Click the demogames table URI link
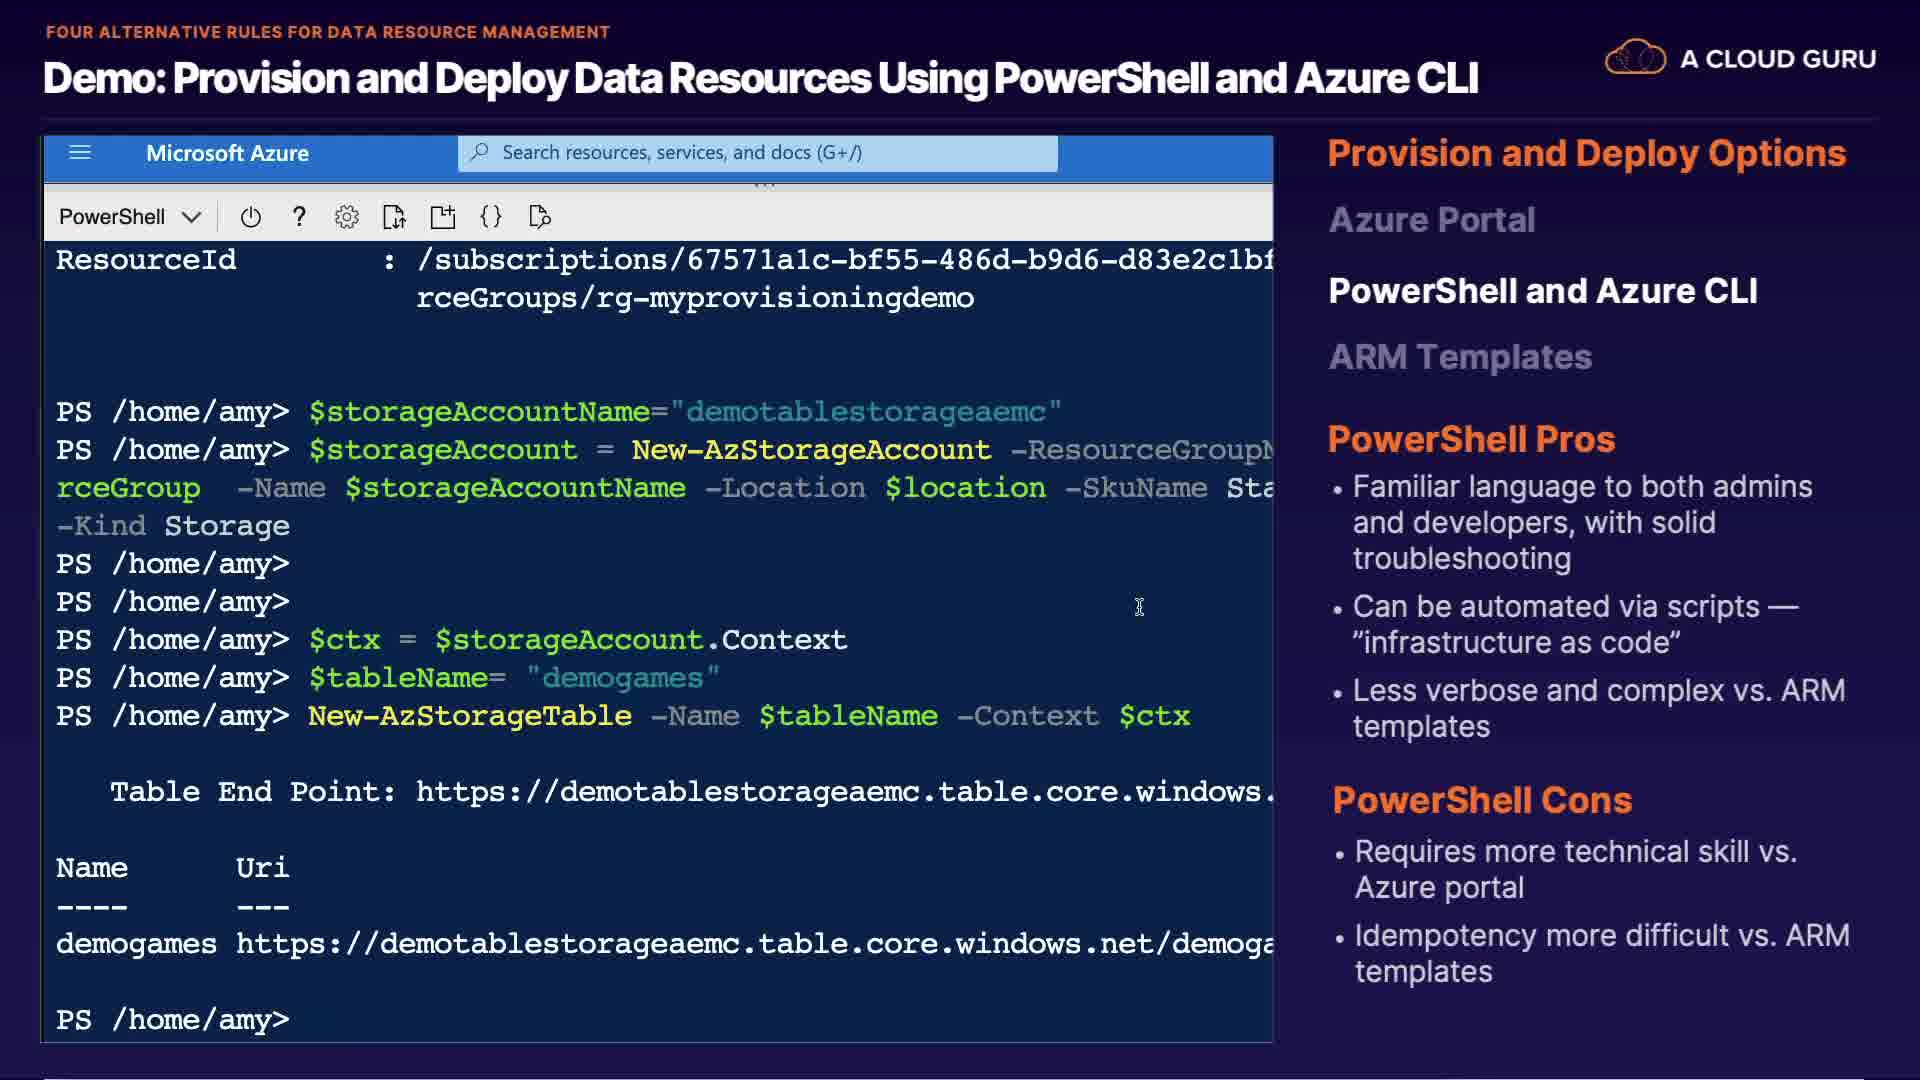The width and height of the screenshot is (1920, 1080). (753, 944)
